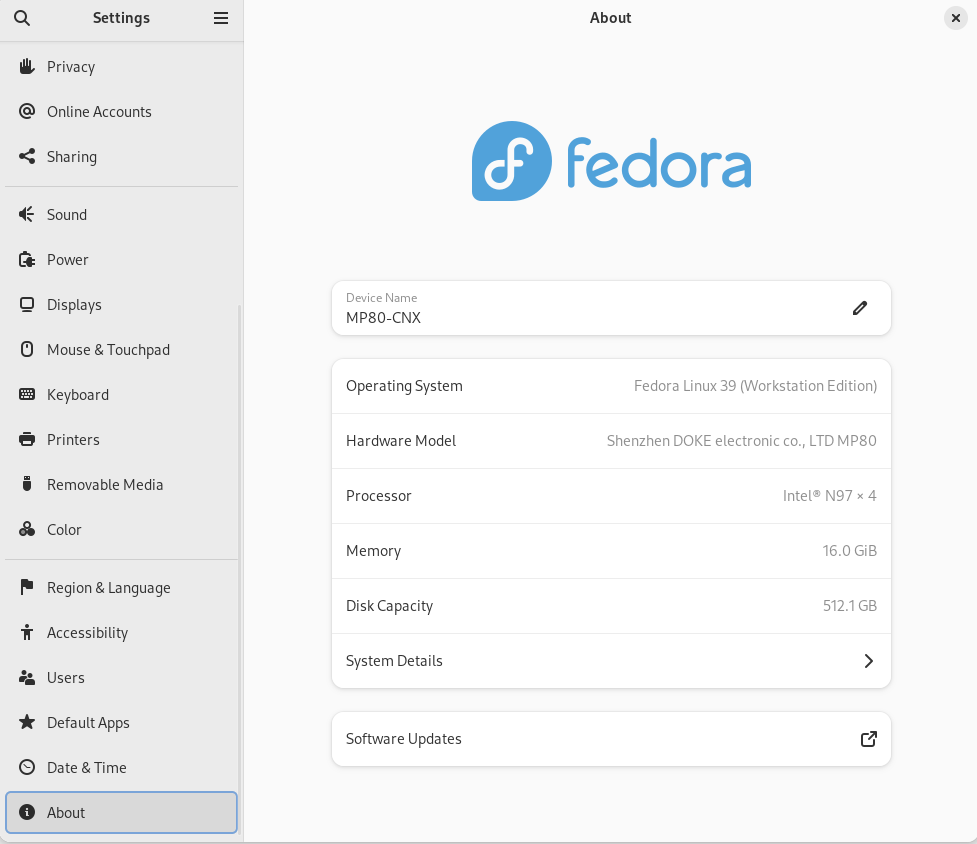Image resolution: width=977 pixels, height=844 pixels.
Task: Select the Color panel label
Action: (64, 529)
